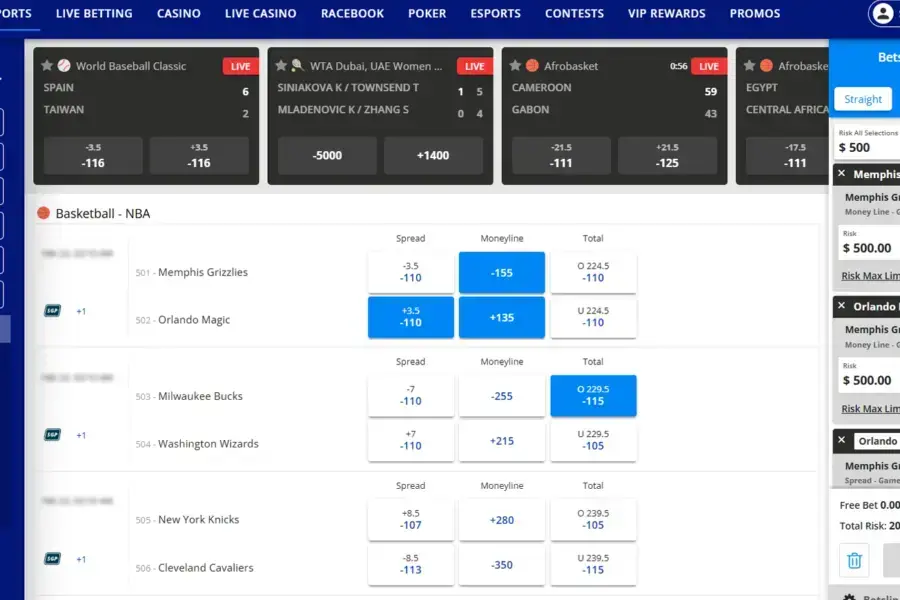Navigate to Racebook
This screenshot has width=900, height=600.
352,13
